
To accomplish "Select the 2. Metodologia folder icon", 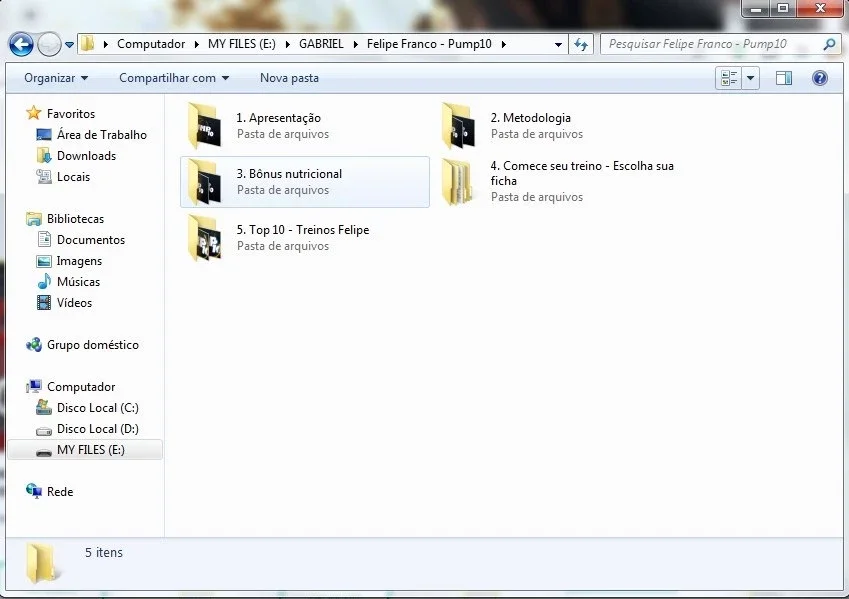I will (459, 126).
